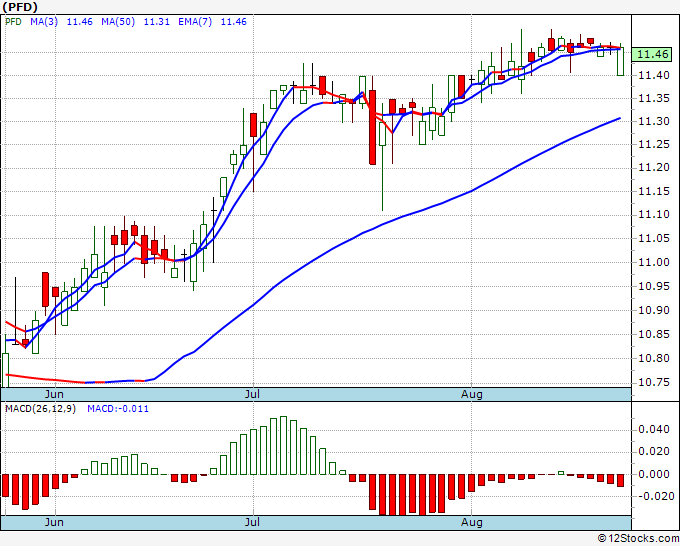Click the 0.020 MACD axis label
The image size is (680, 546).
pyautogui.click(x=654, y=451)
